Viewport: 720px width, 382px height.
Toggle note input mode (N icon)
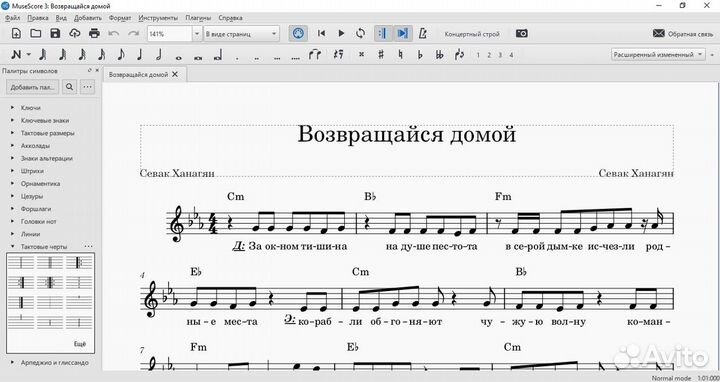pos(16,55)
